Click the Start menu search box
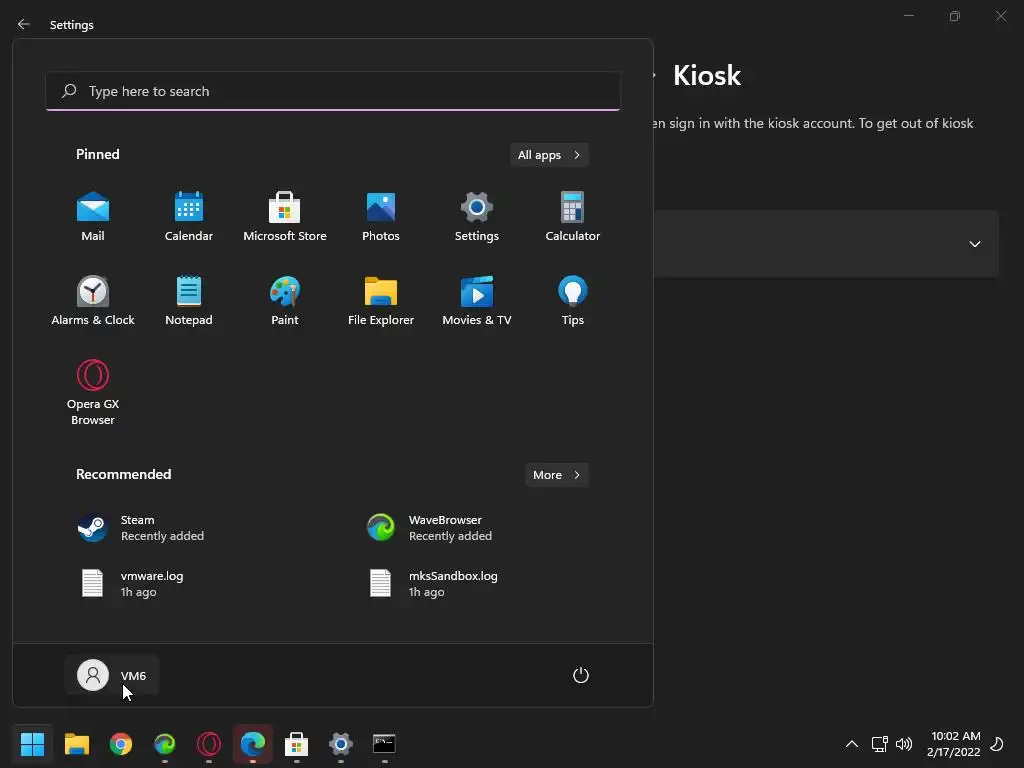Viewport: 1024px width, 768px height. pyautogui.click(x=333, y=91)
